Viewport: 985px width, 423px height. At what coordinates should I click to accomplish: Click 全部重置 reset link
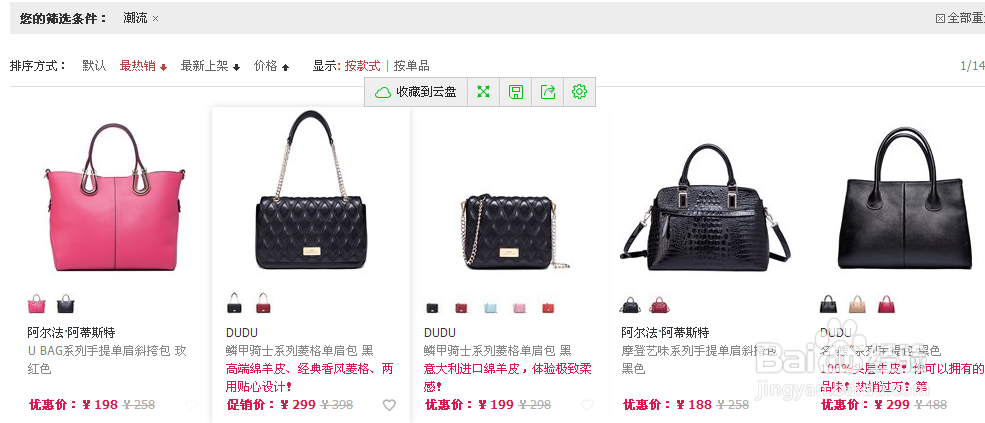(961, 19)
